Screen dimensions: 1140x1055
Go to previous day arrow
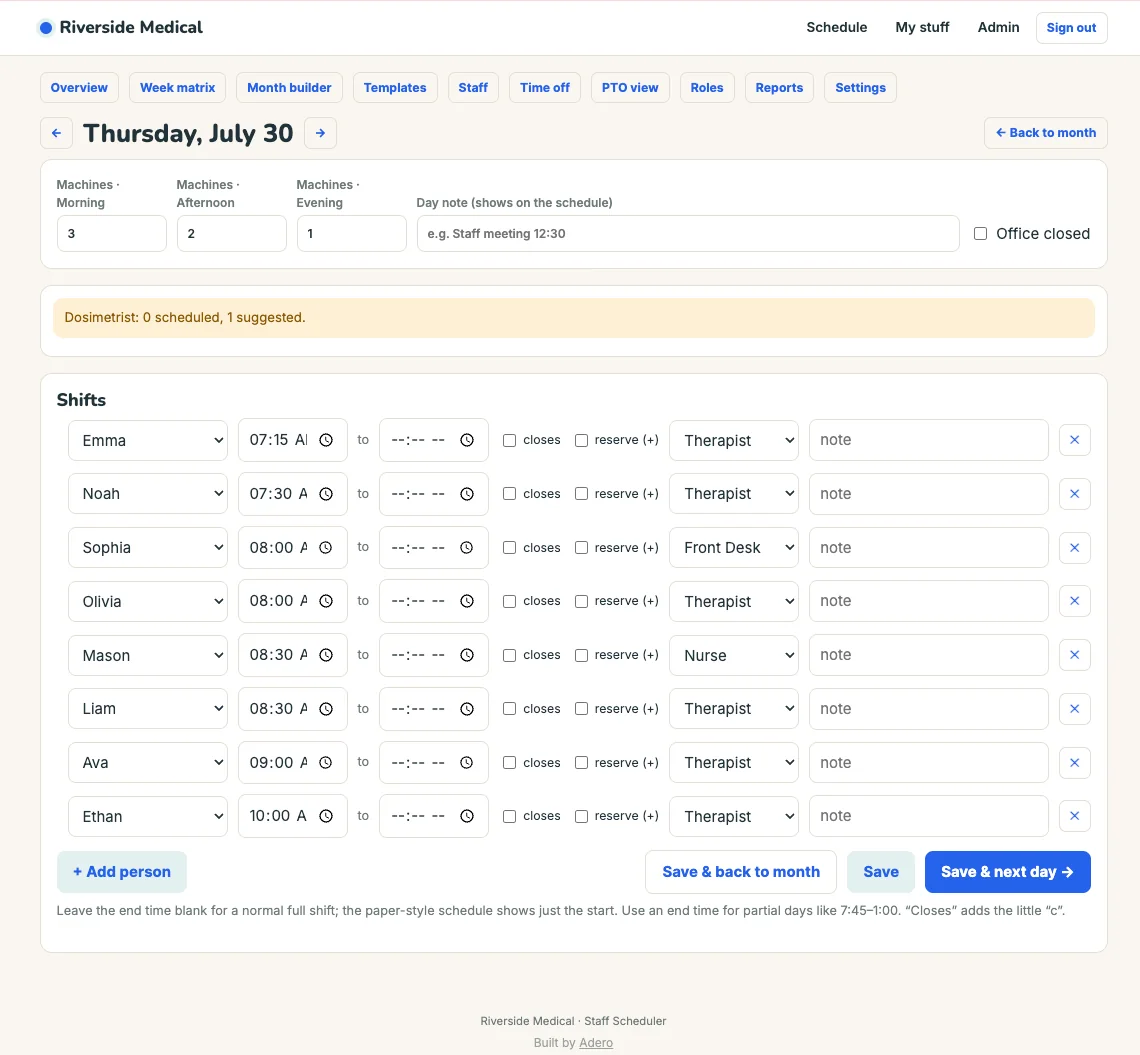[56, 133]
